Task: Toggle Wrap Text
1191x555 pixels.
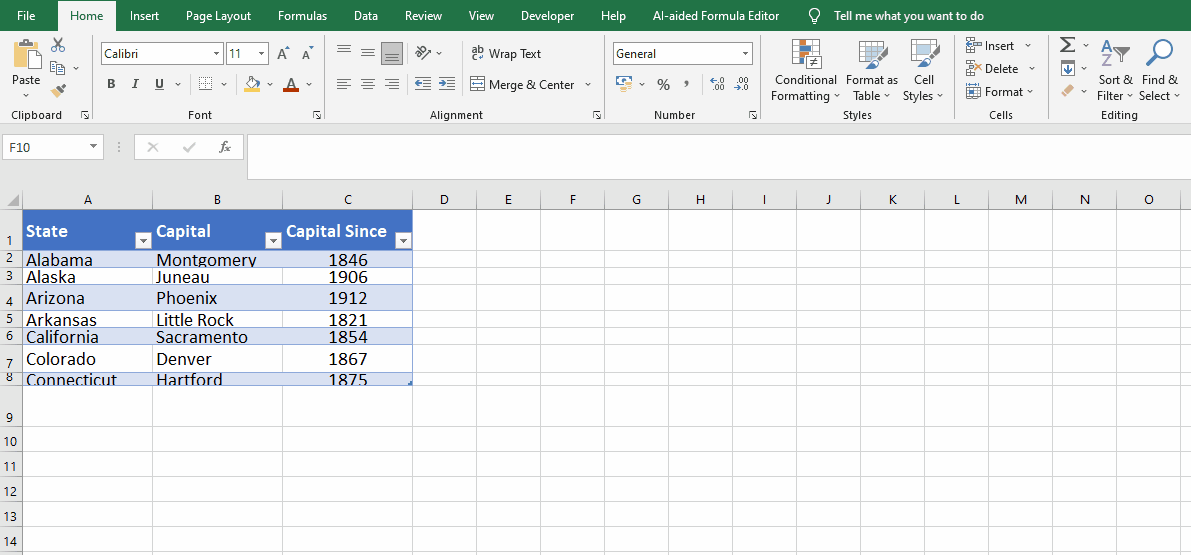Action: tap(506, 53)
